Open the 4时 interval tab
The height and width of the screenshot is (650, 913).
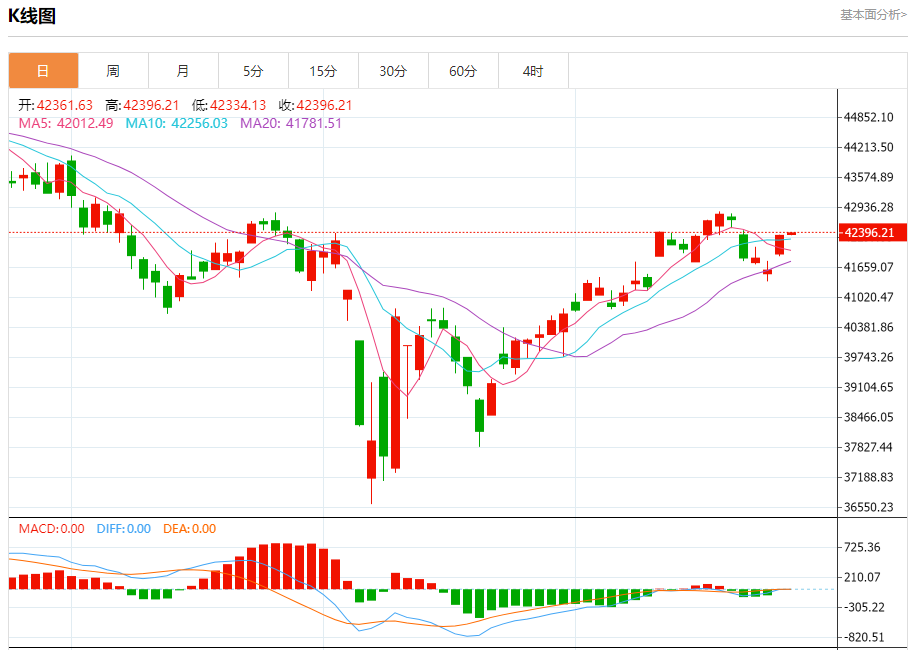(533, 71)
